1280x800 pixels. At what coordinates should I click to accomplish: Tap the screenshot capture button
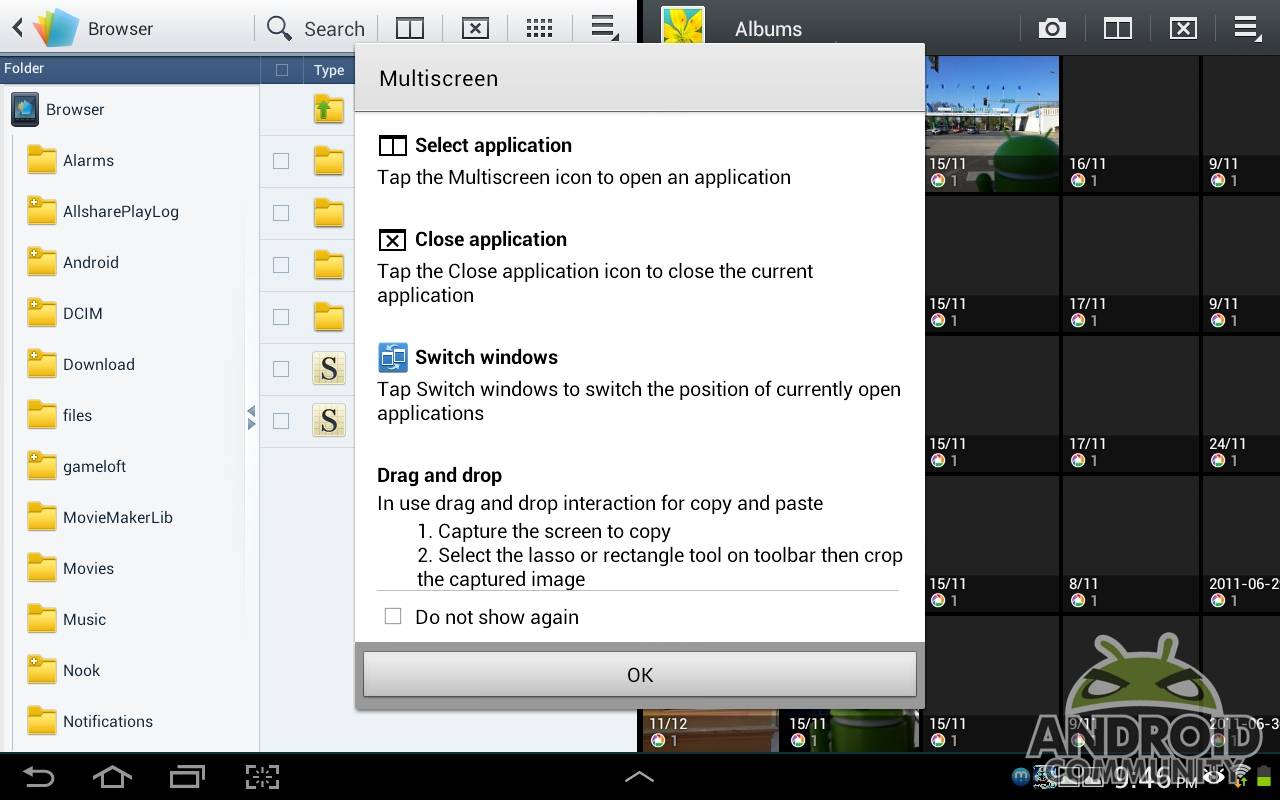click(262, 777)
